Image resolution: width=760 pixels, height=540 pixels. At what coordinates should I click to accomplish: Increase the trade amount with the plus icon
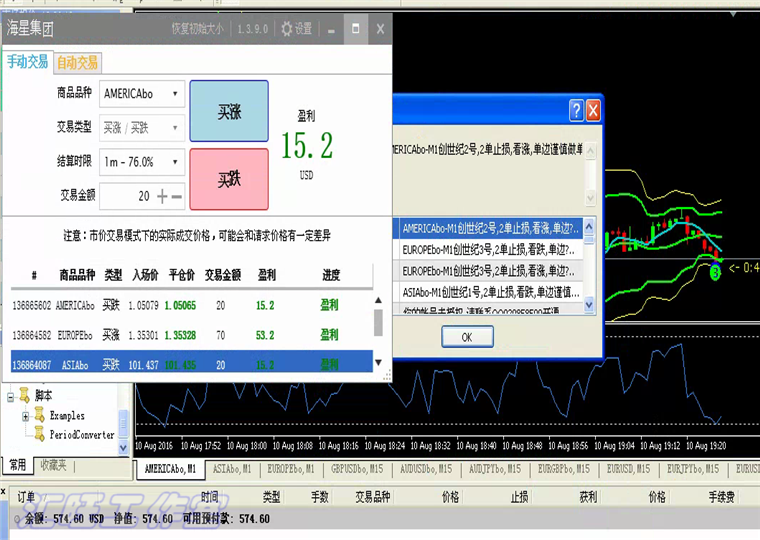click(x=162, y=196)
